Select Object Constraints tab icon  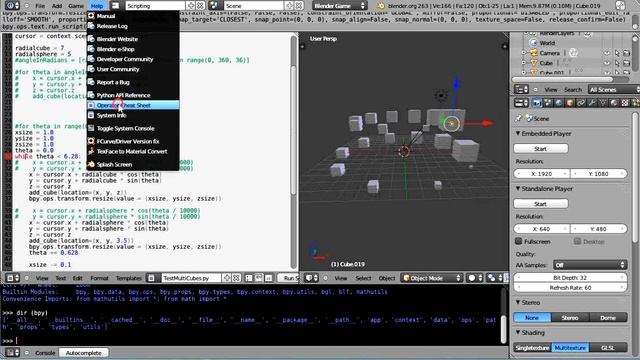click(581, 103)
